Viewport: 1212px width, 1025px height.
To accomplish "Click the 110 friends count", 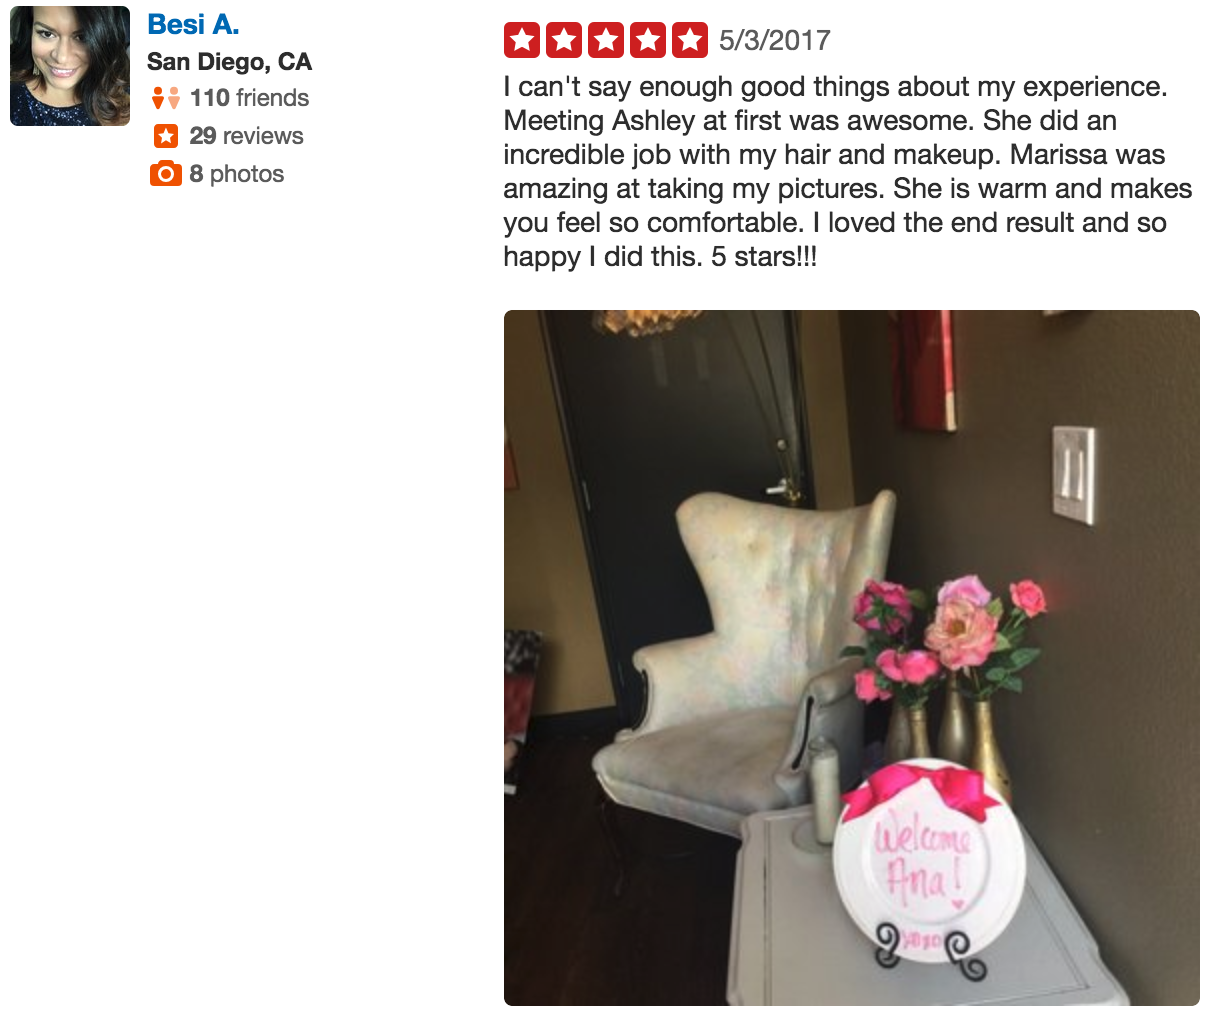I will [249, 98].
